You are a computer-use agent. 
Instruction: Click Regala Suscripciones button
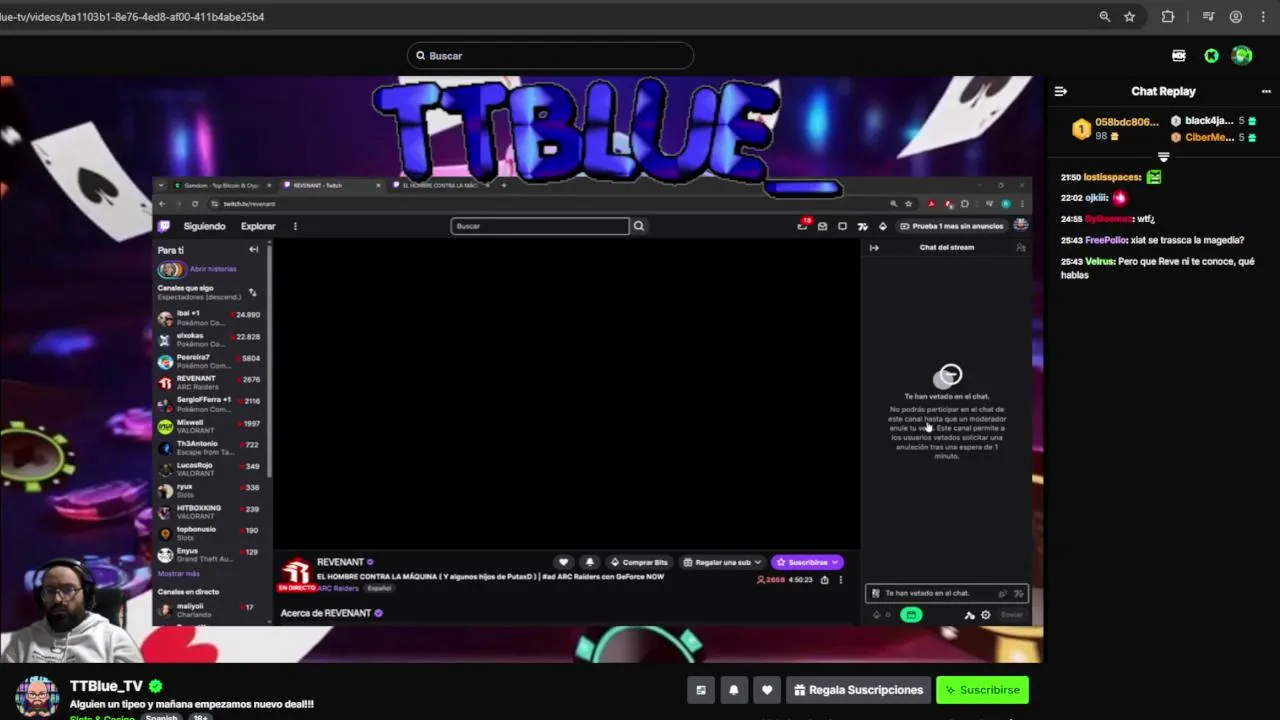pos(858,690)
